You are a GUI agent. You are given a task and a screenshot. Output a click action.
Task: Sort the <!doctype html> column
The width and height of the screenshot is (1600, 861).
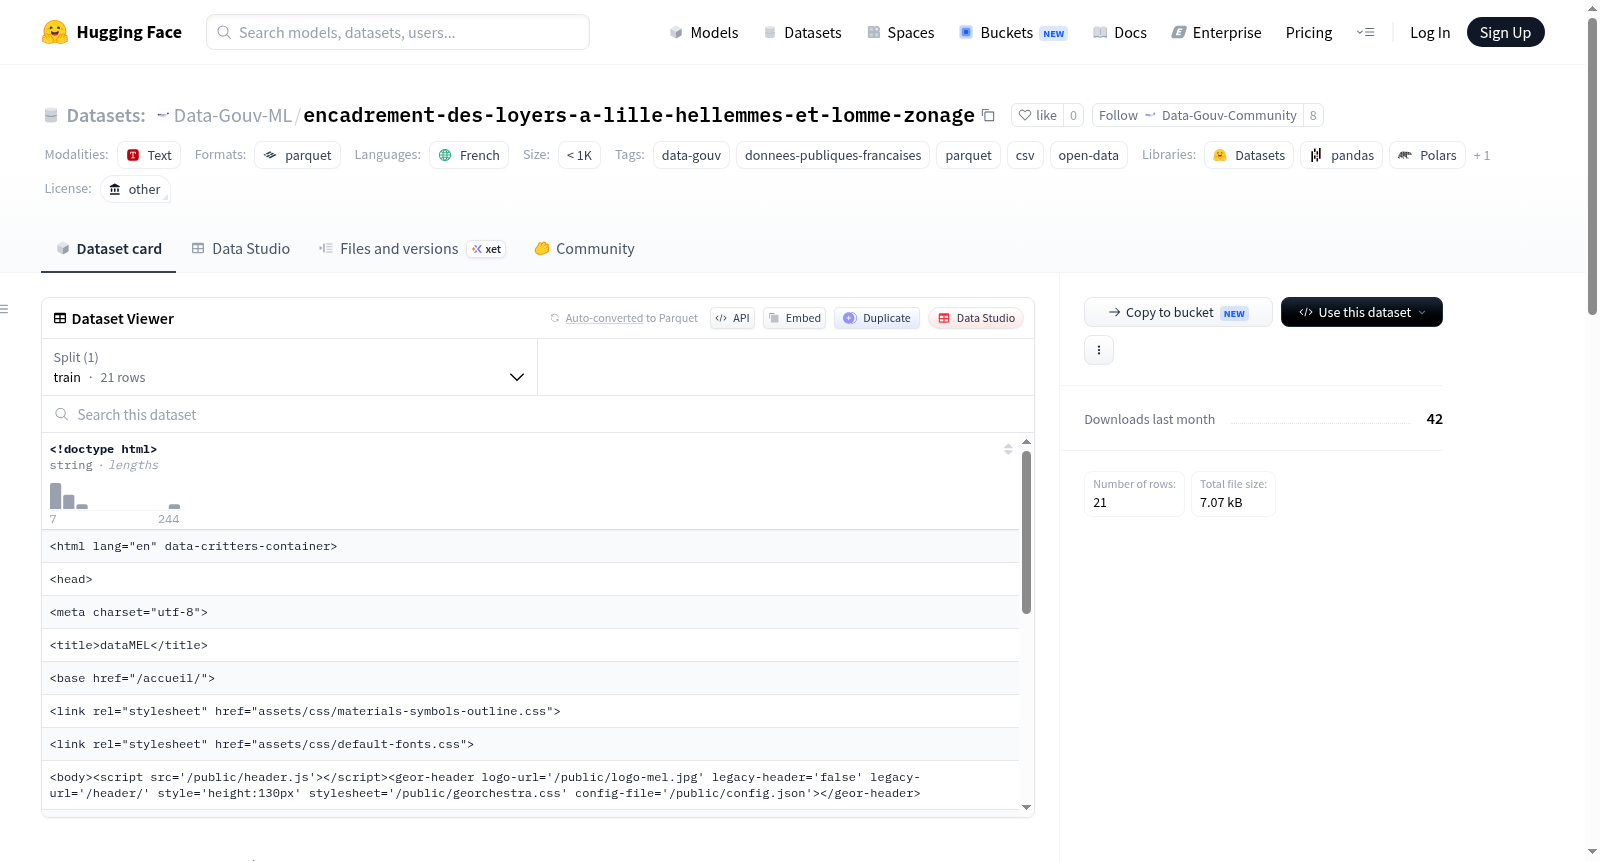[1008, 449]
